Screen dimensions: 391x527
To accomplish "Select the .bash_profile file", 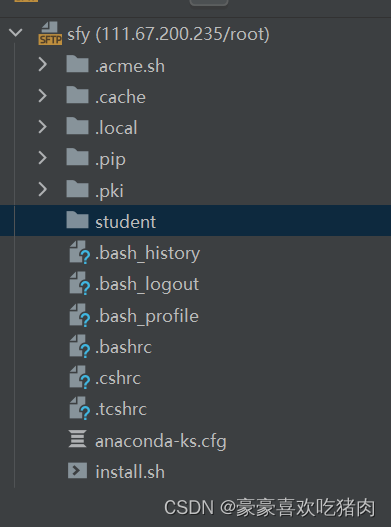I will tap(147, 316).
